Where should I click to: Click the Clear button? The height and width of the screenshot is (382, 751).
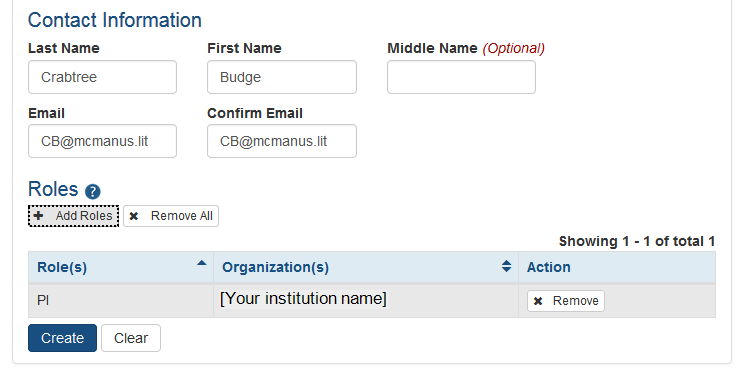(x=131, y=338)
